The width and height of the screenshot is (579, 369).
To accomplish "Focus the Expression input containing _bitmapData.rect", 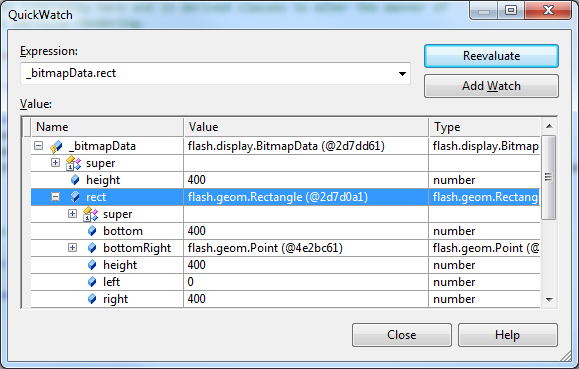I will (215, 73).
